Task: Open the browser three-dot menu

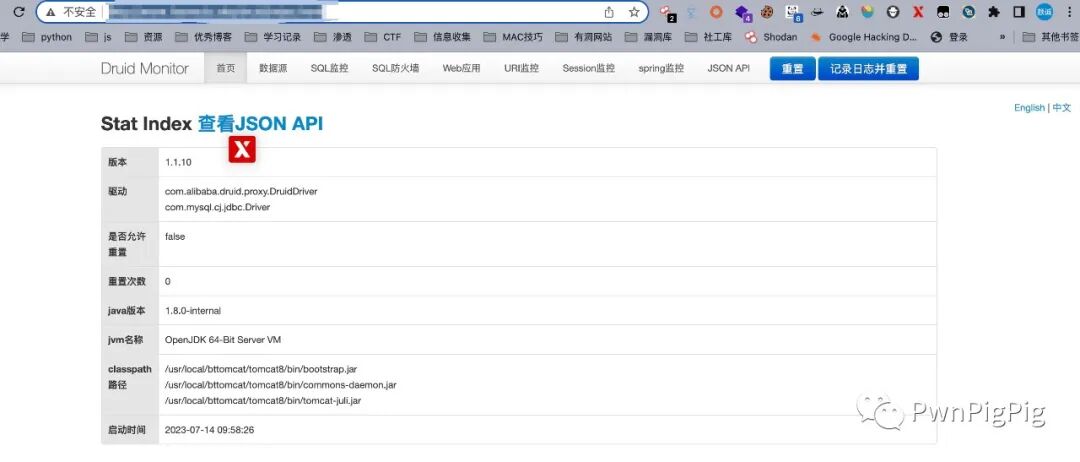Action: click(1068, 12)
